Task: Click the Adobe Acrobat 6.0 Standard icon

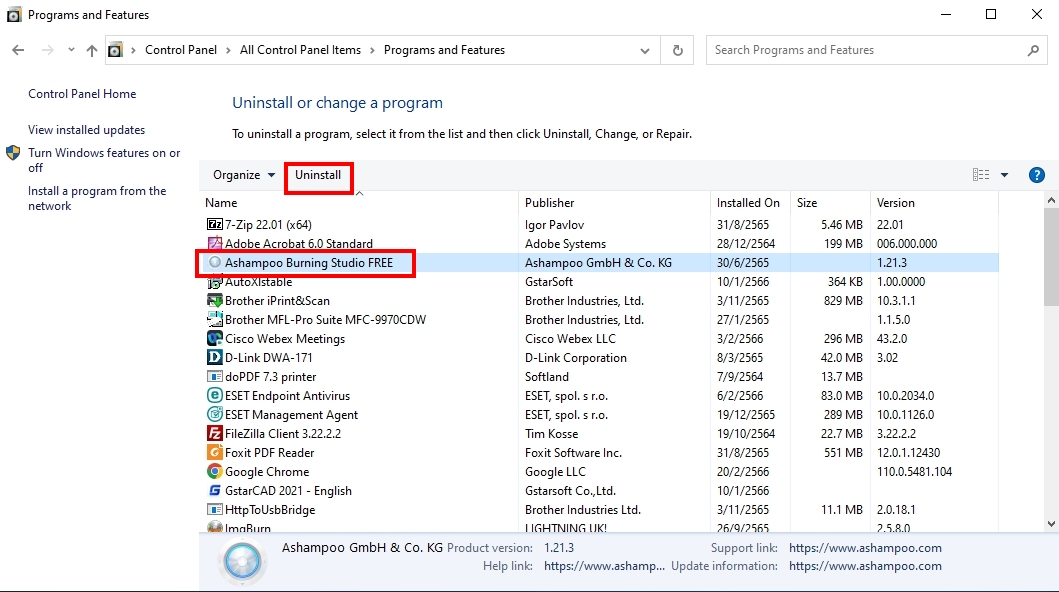Action: pyautogui.click(x=215, y=243)
